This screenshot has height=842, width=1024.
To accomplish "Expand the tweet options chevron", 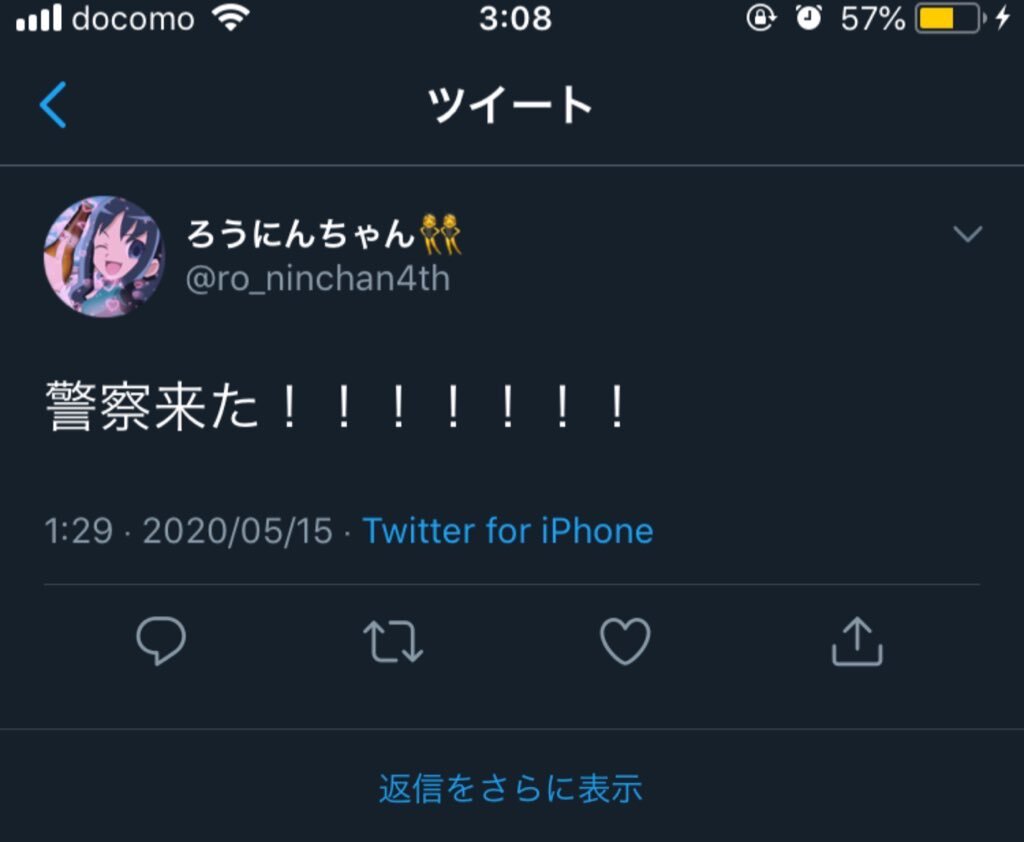I will pyautogui.click(x=967, y=233).
